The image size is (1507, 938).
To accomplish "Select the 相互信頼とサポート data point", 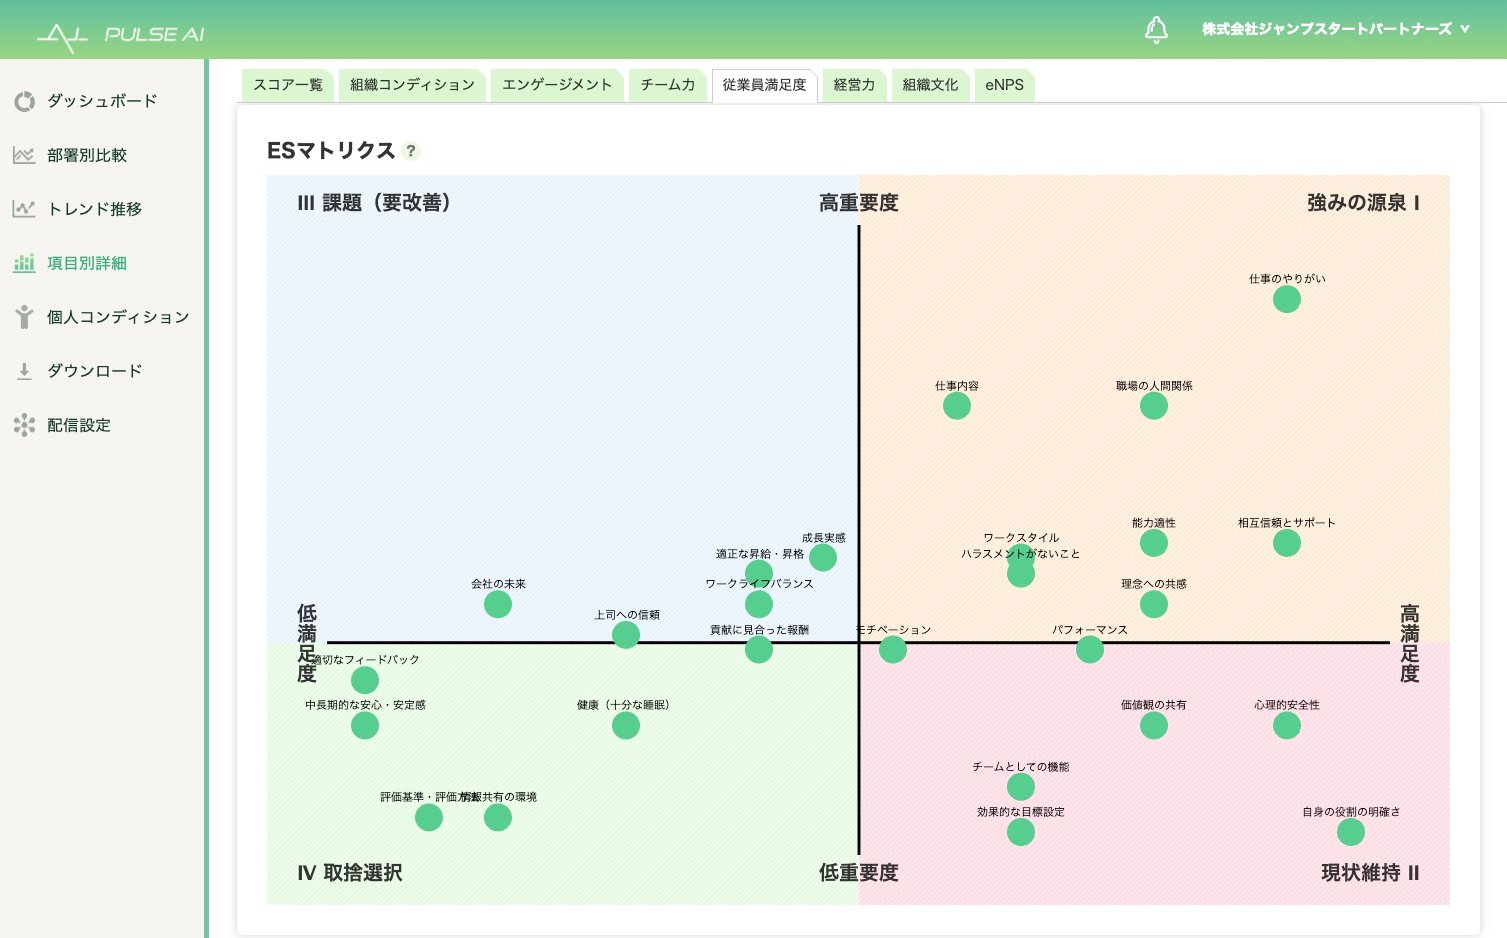I will [x=1287, y=543].
